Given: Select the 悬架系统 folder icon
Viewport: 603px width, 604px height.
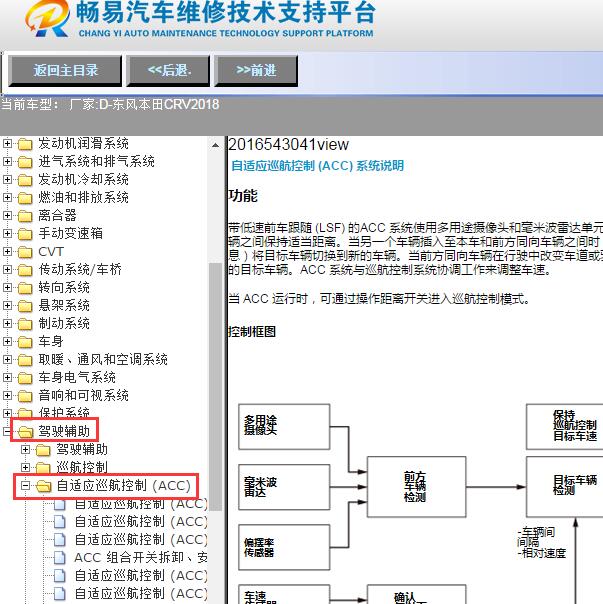Looking at the screenshot, I should 25,306.
